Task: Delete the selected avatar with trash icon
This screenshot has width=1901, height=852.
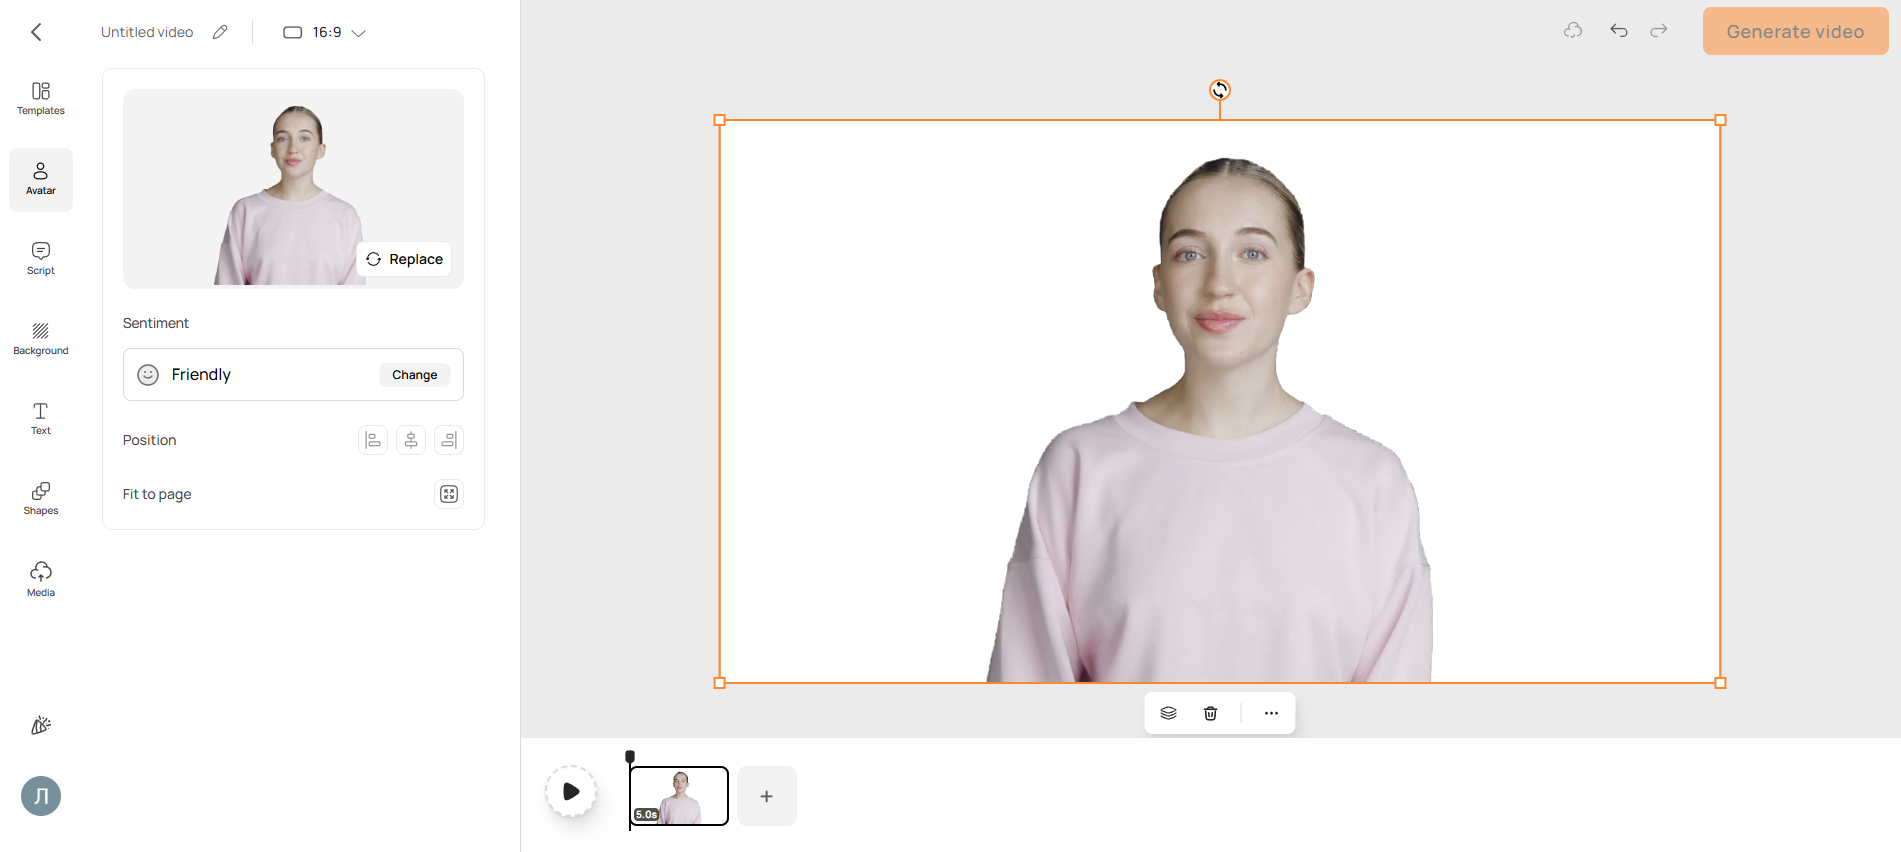Action: coord(1210,713)
